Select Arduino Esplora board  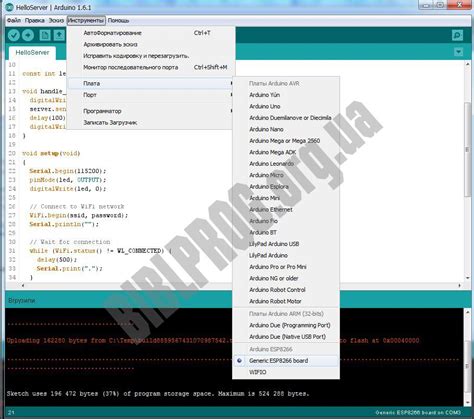click(286, 187)
